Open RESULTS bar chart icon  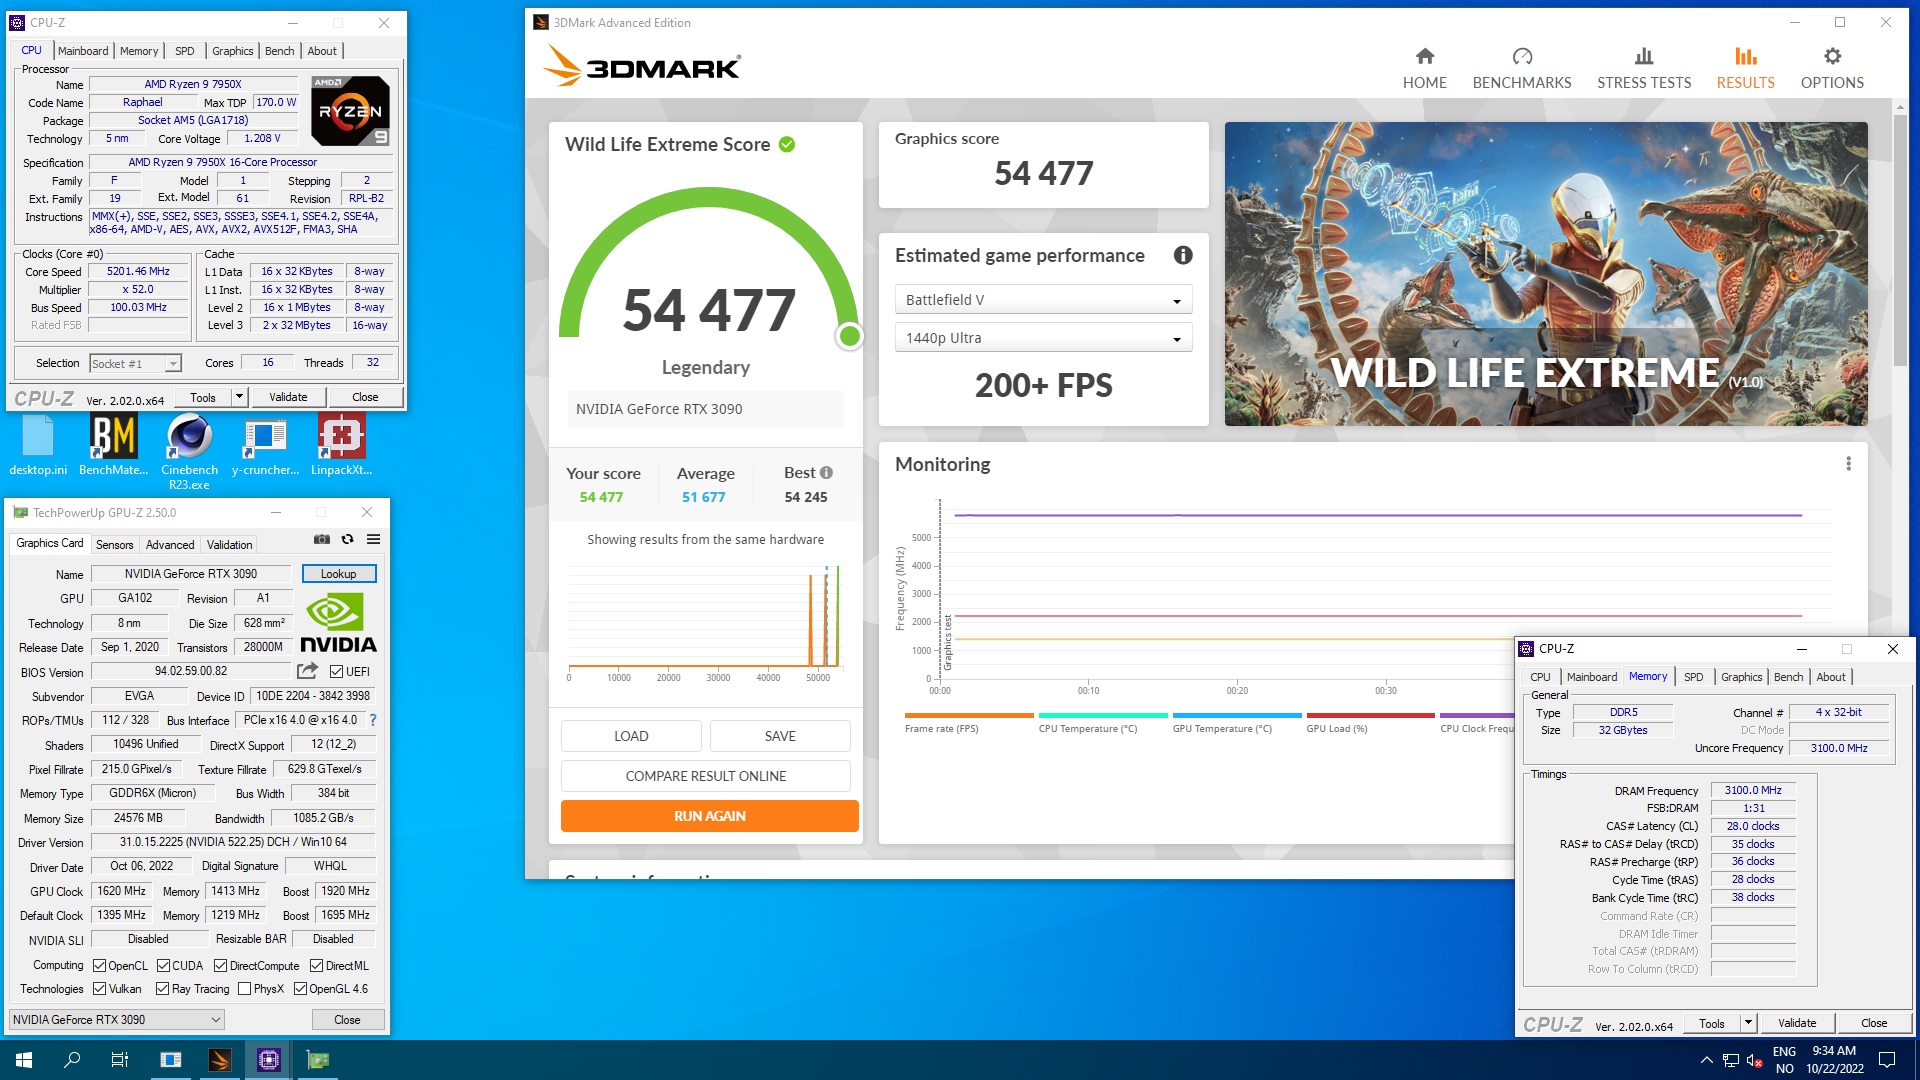point(1746,56)
